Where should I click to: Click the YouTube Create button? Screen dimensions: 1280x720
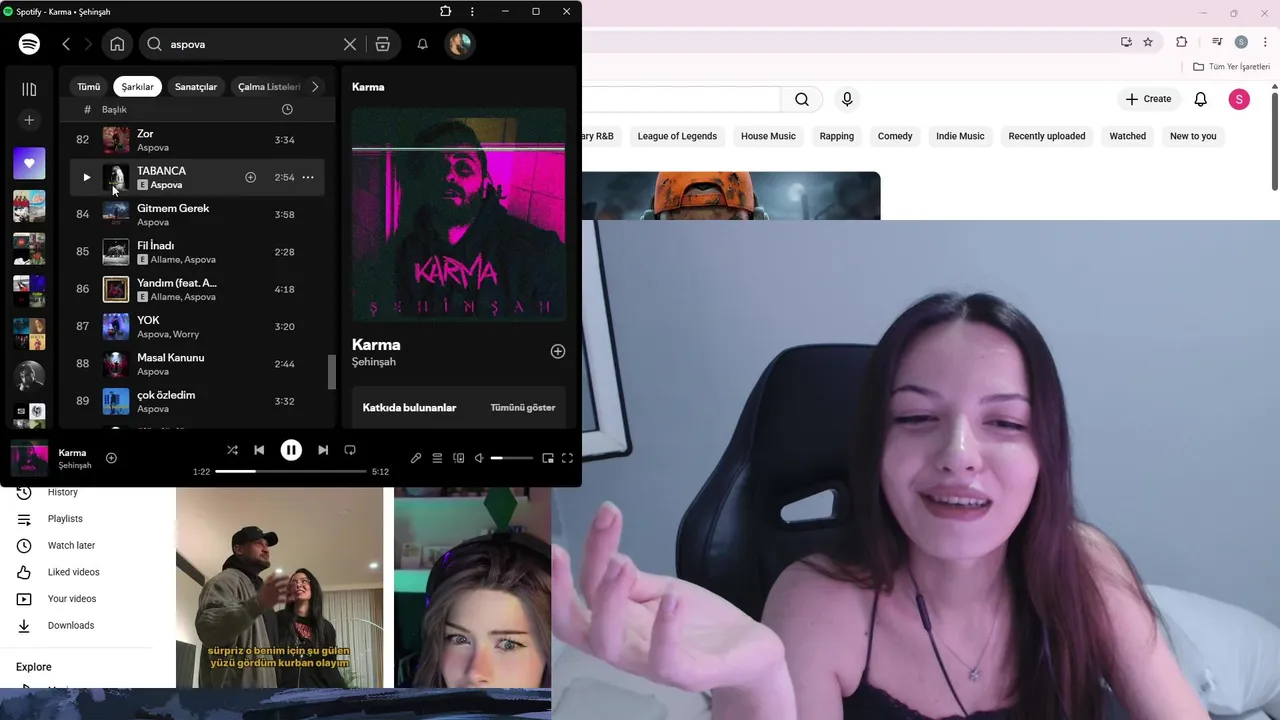point(1148,99)
